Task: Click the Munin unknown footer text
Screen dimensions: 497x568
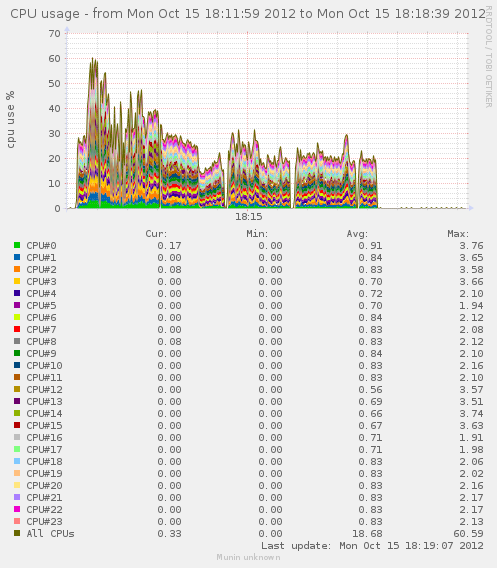Action: coord(248,557)
